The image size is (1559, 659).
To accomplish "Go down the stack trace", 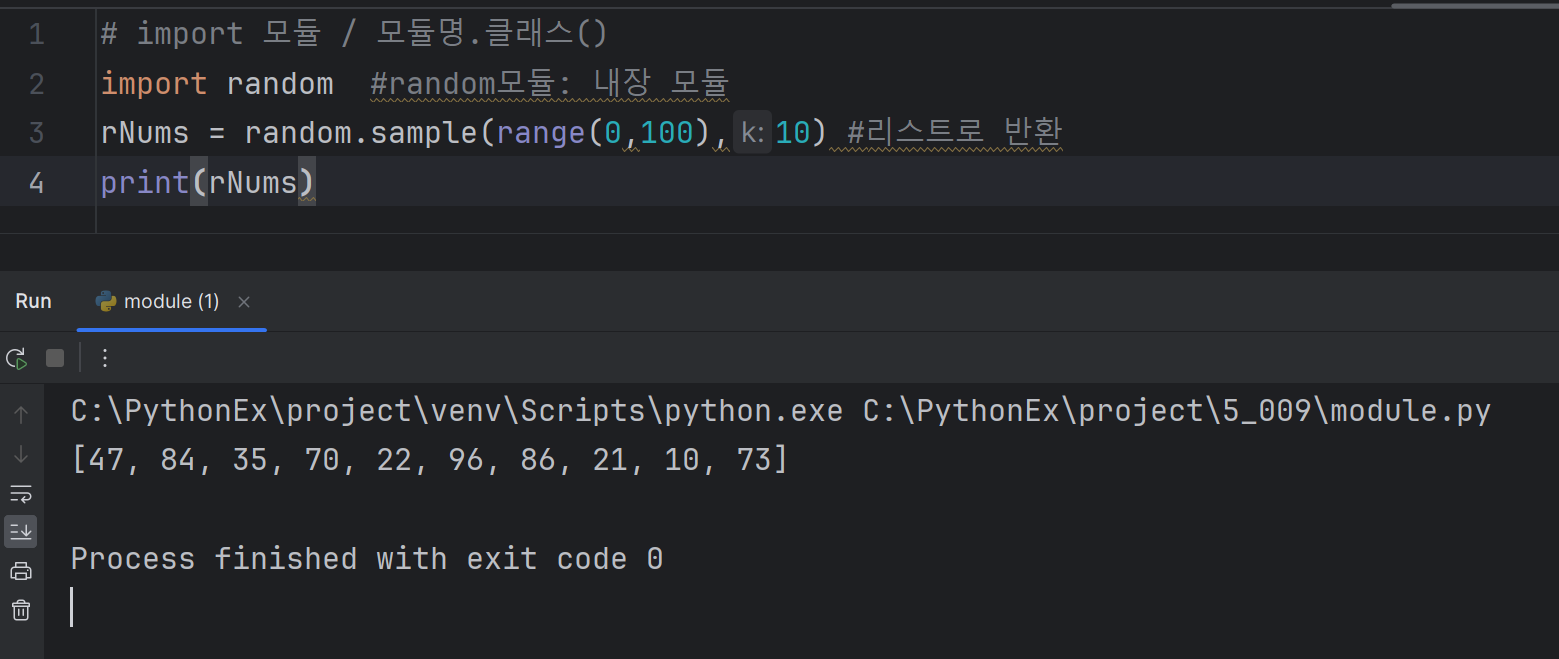I will (x=21, y=454).
